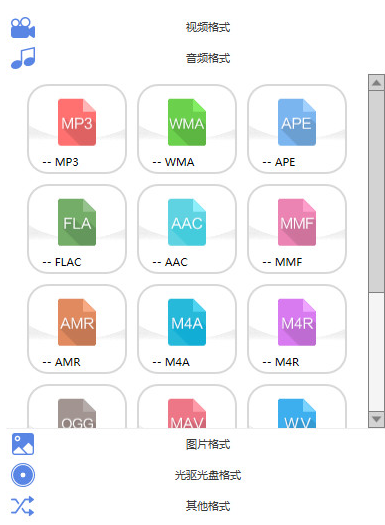Click the '-- M4A' label
The height and width of the screenshot is (525, 385).
click(x=171, y=362)
